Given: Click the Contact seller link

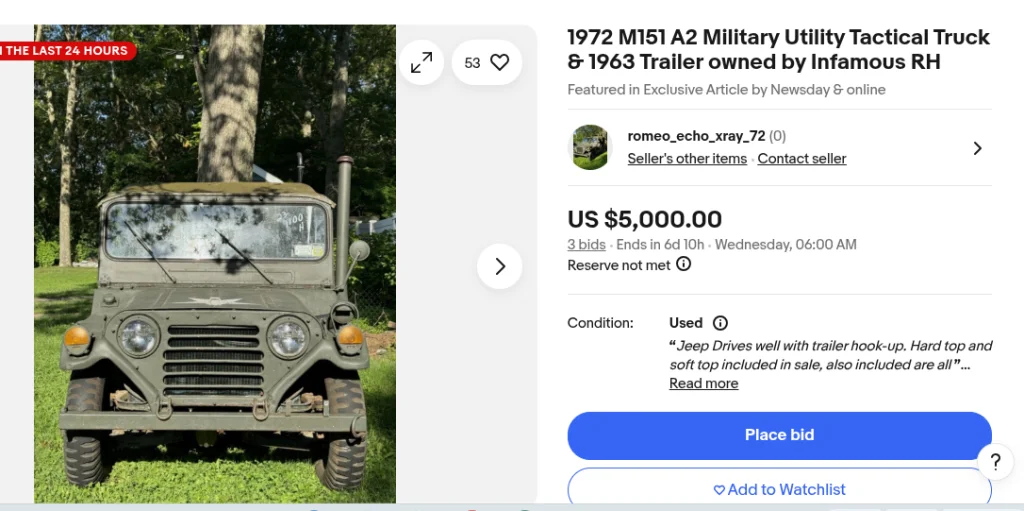Looking at the screenshot, I should point(801,158).
